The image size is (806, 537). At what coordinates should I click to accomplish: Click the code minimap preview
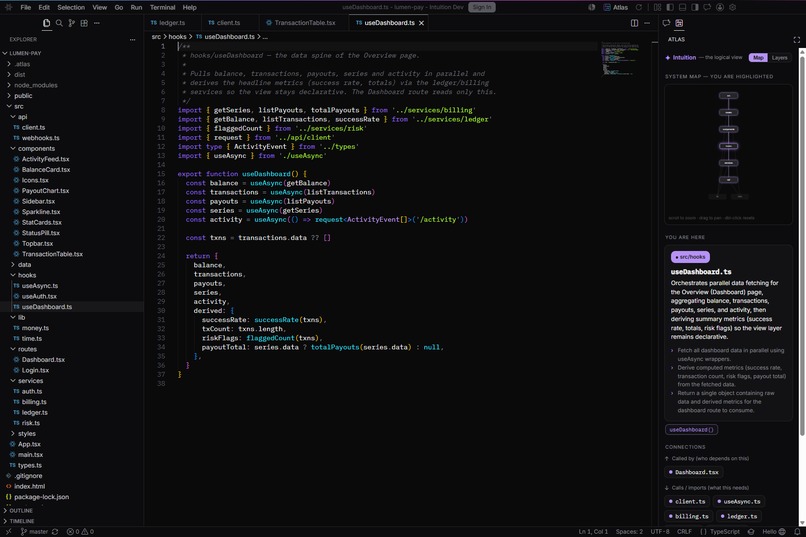click(x=620, y=59)
